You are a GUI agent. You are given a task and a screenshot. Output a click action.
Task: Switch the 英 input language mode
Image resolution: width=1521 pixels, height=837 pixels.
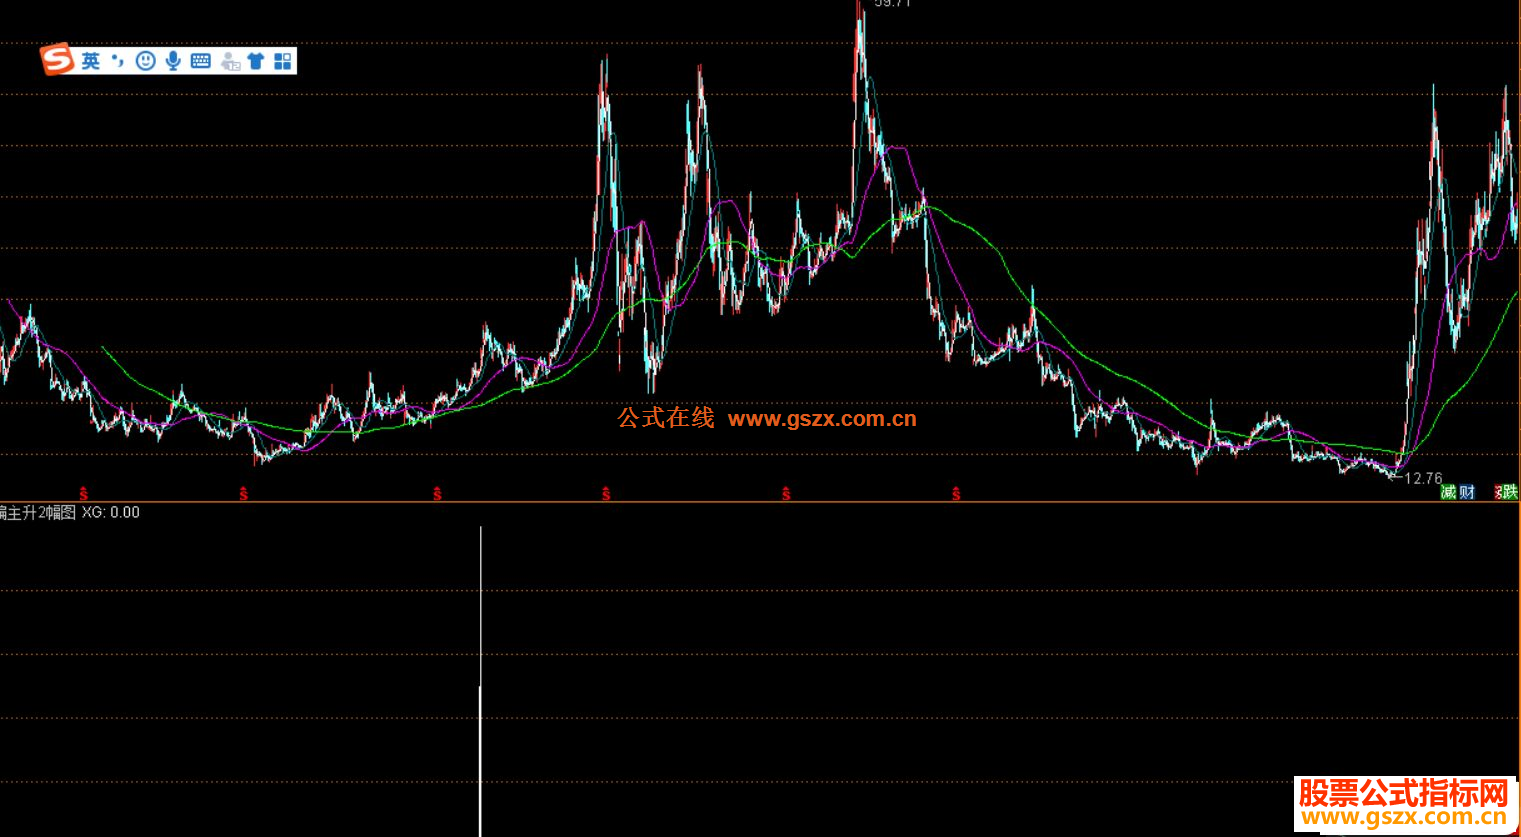pyautogui.click(x=91, y=61)
